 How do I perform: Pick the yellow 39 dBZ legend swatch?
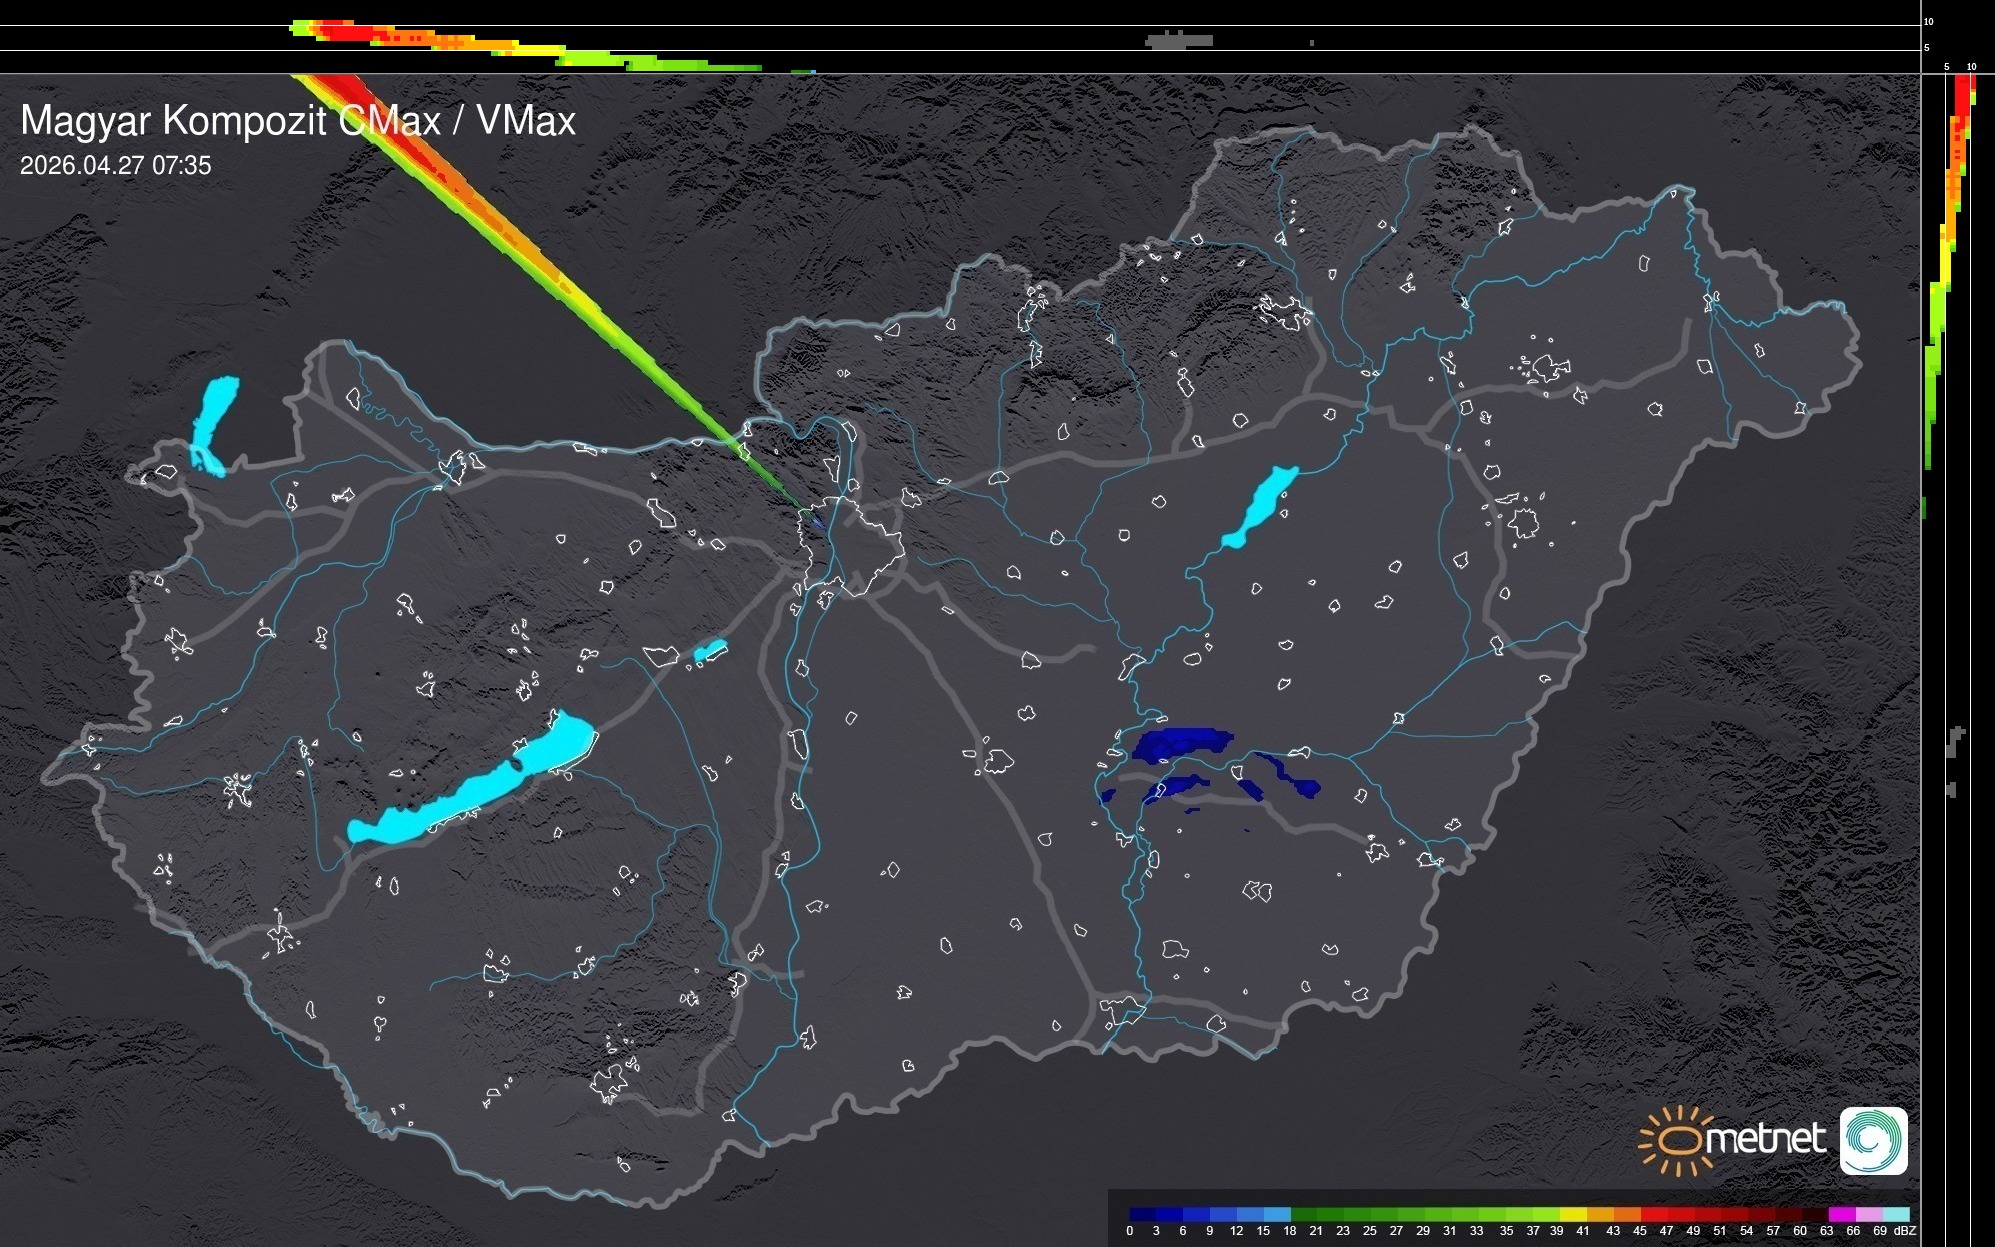[x=1572, y=1214]
